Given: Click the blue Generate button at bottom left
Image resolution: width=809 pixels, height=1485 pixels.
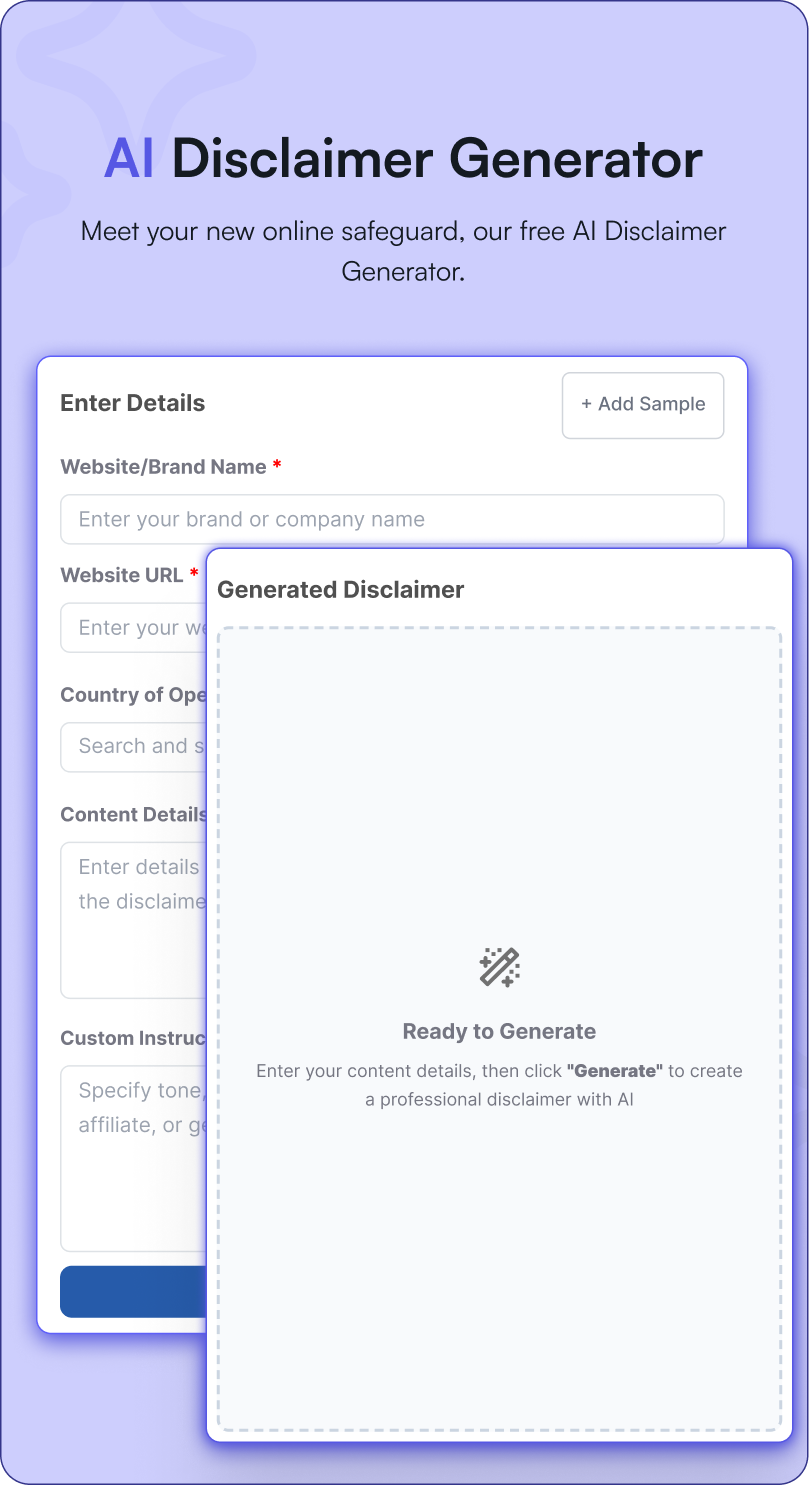Looking at the screenshot, I should pos(130,1291).
